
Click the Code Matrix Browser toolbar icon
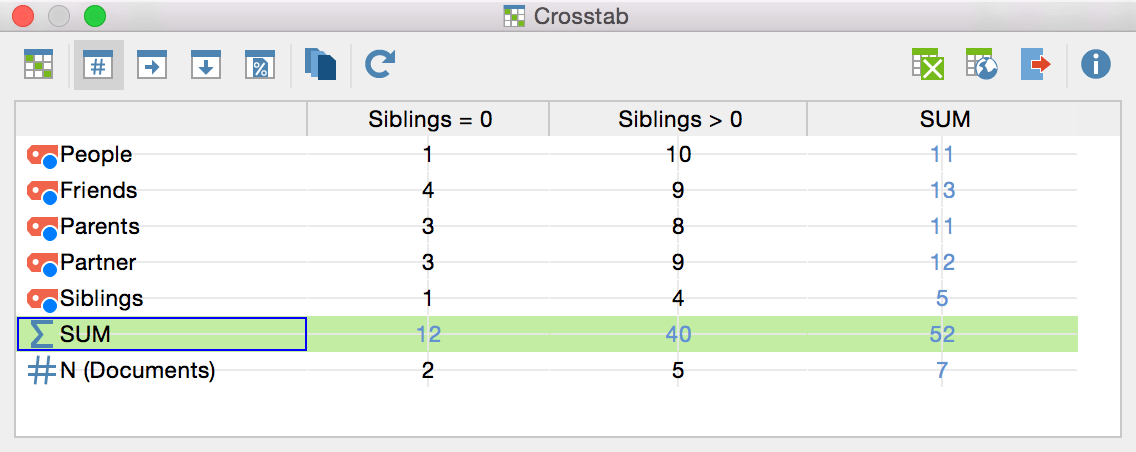pyautogui.click(x=38, y=64)
